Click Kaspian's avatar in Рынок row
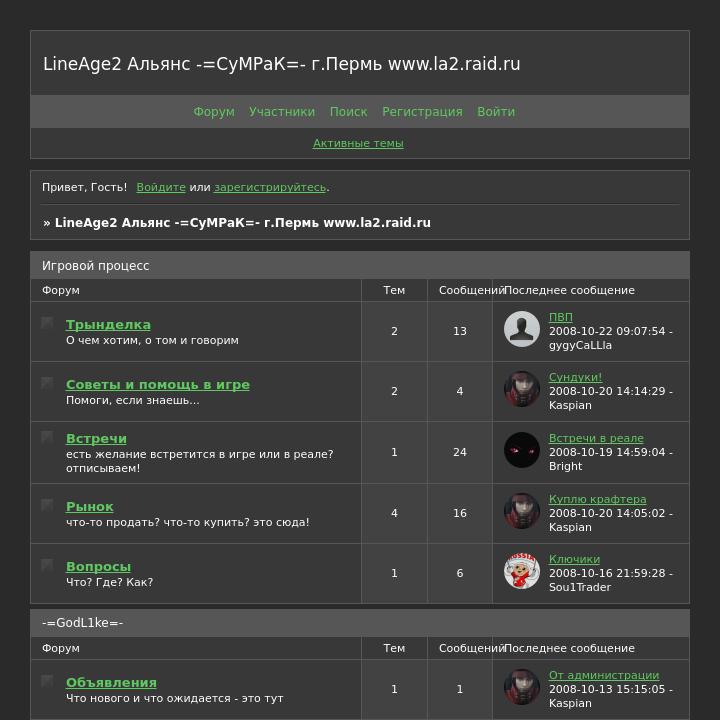720x720 pixels. point(522,511)
